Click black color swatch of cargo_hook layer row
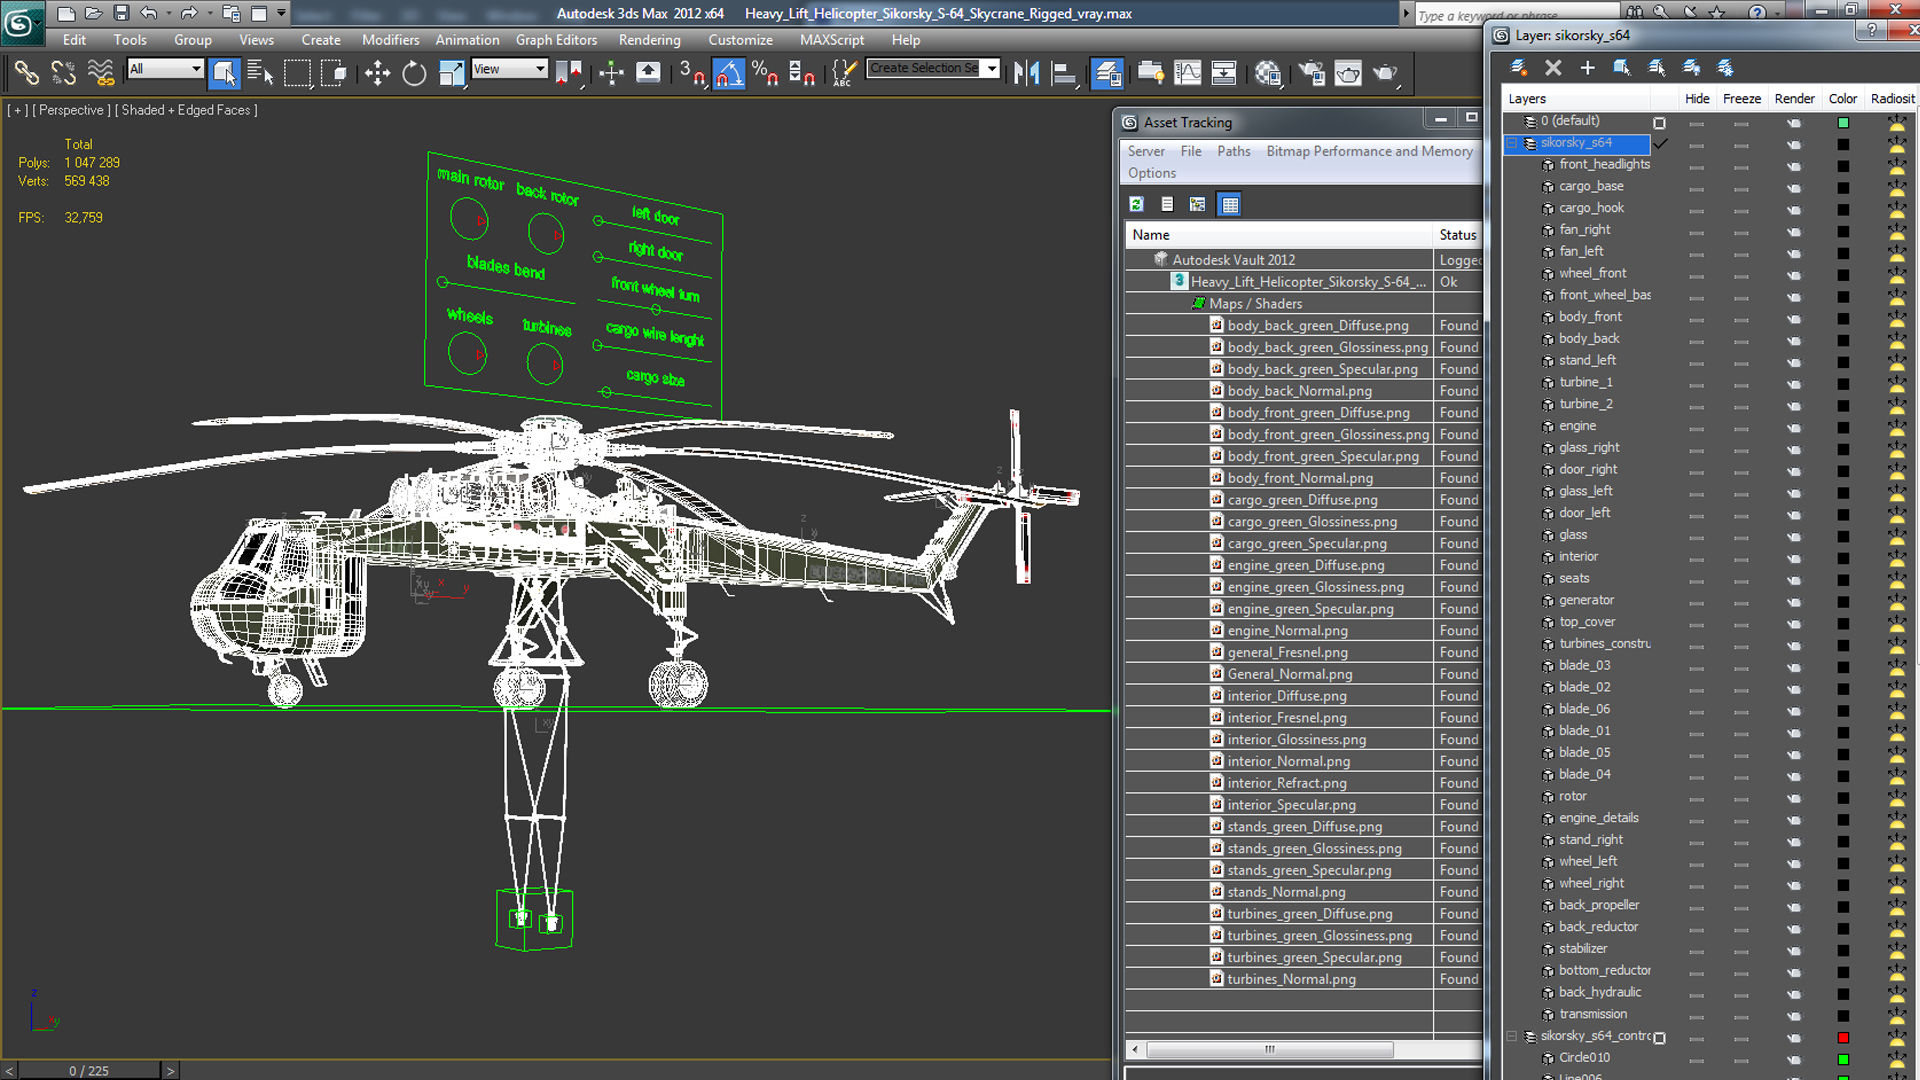Screen dimensions: 1920x1080 tap(1843, 210)
